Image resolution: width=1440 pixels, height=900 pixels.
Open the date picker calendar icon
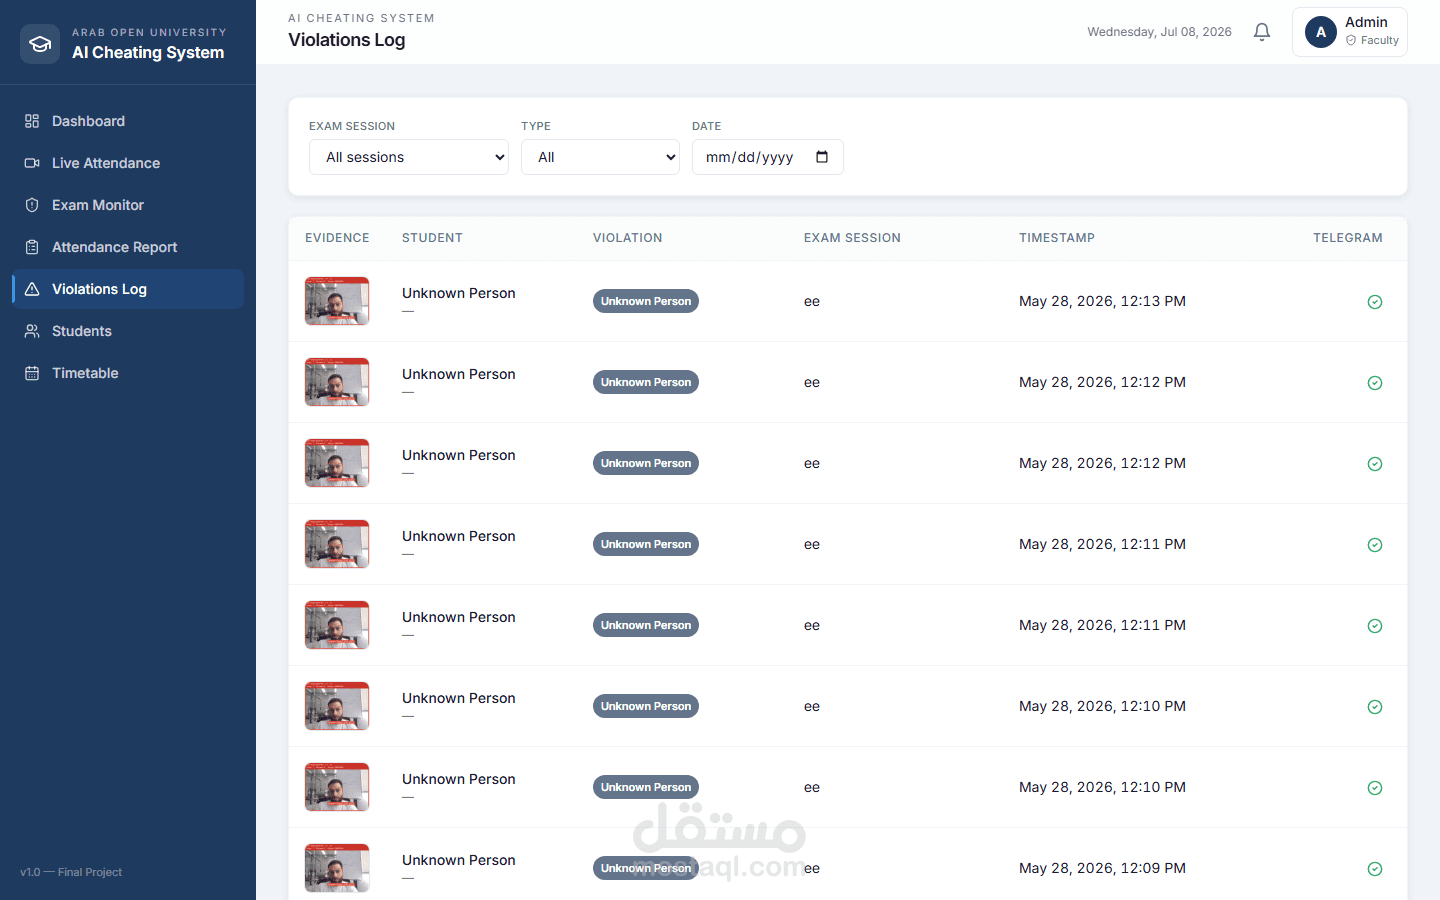coord(822,157)
